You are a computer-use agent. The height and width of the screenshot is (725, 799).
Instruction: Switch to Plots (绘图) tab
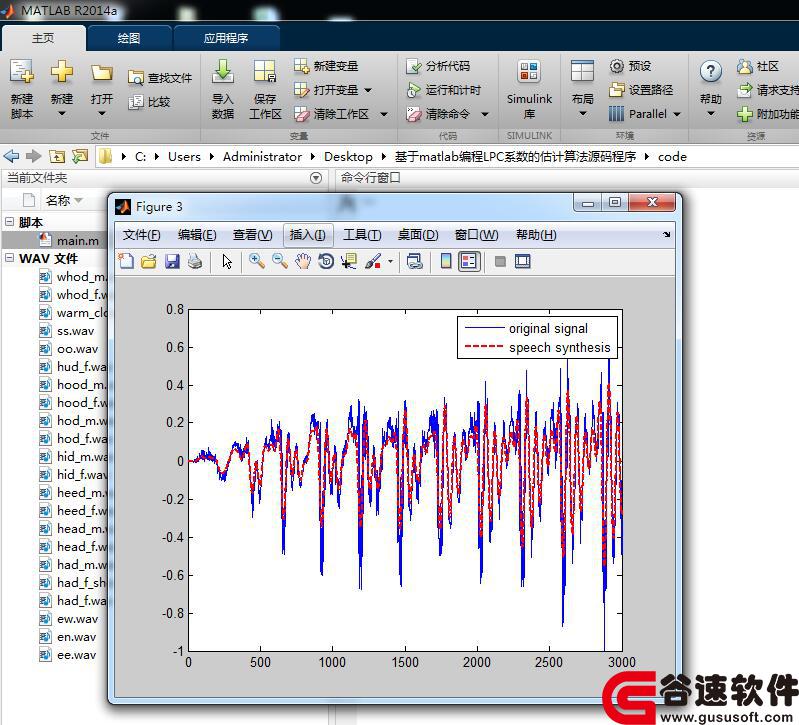click(129, 38)
